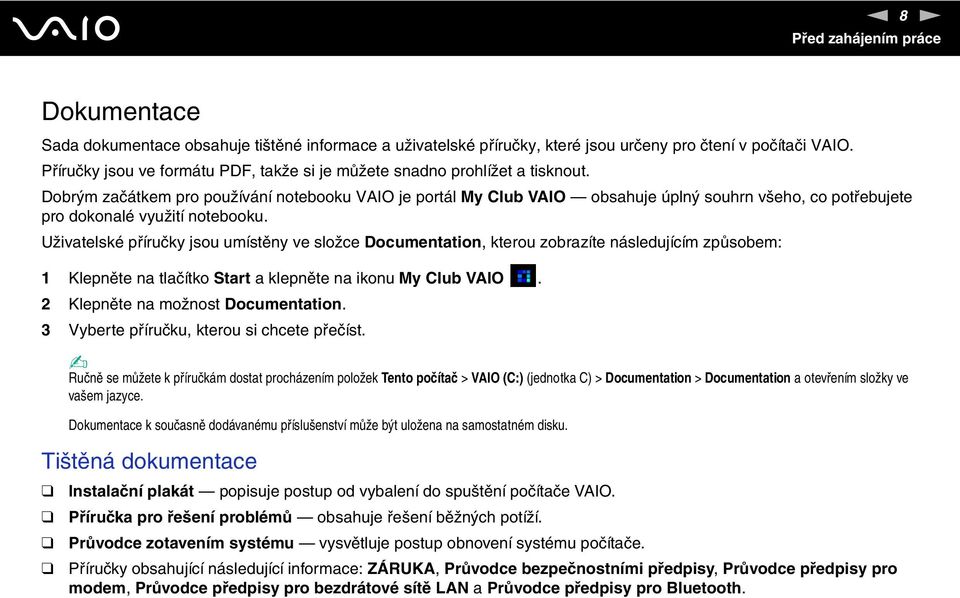Click the previous page arrow
Image resolution: width=960 pixels, height=598 pixels.
877,15
